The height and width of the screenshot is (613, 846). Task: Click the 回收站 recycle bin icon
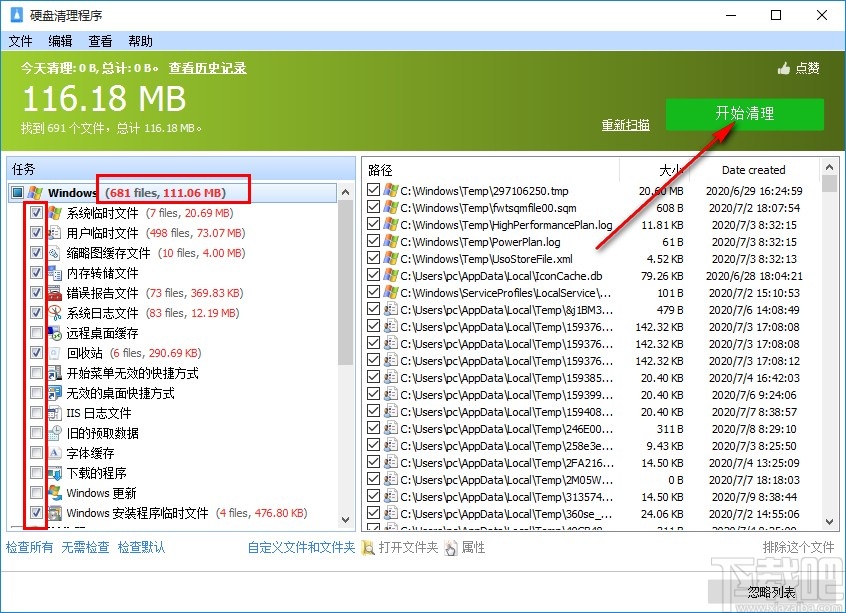pos(54,352)
